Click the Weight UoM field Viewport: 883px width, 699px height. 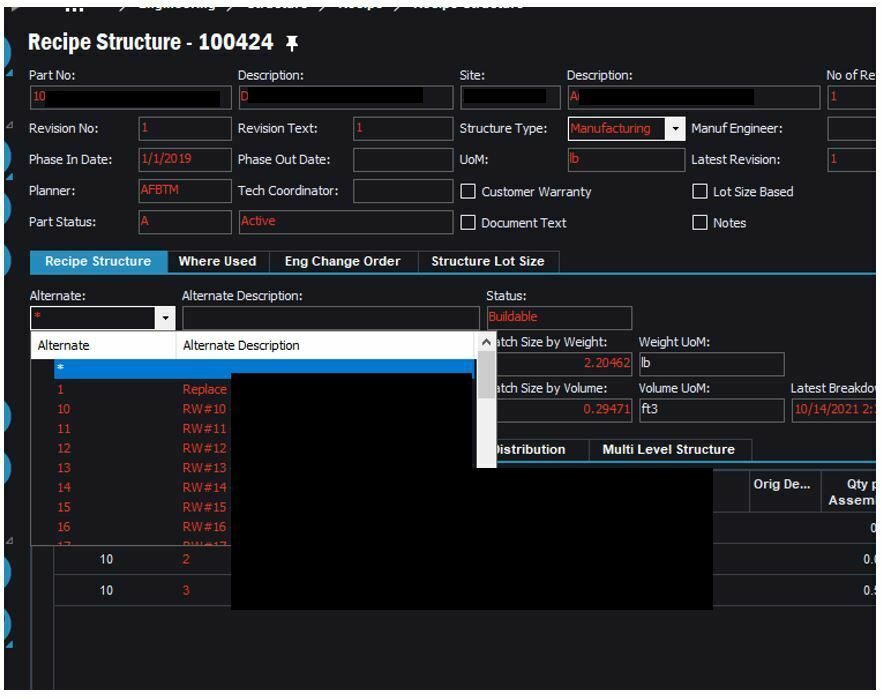click(712, 364)
